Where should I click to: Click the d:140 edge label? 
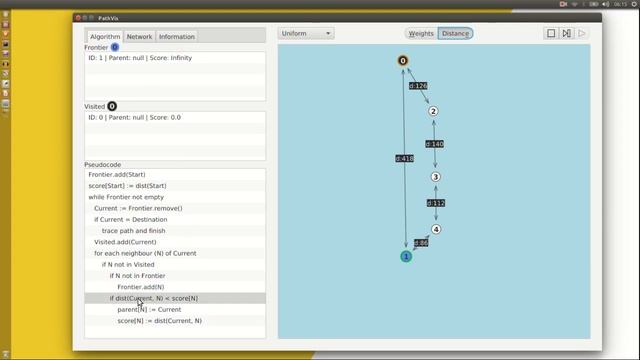tap(434, 144)
